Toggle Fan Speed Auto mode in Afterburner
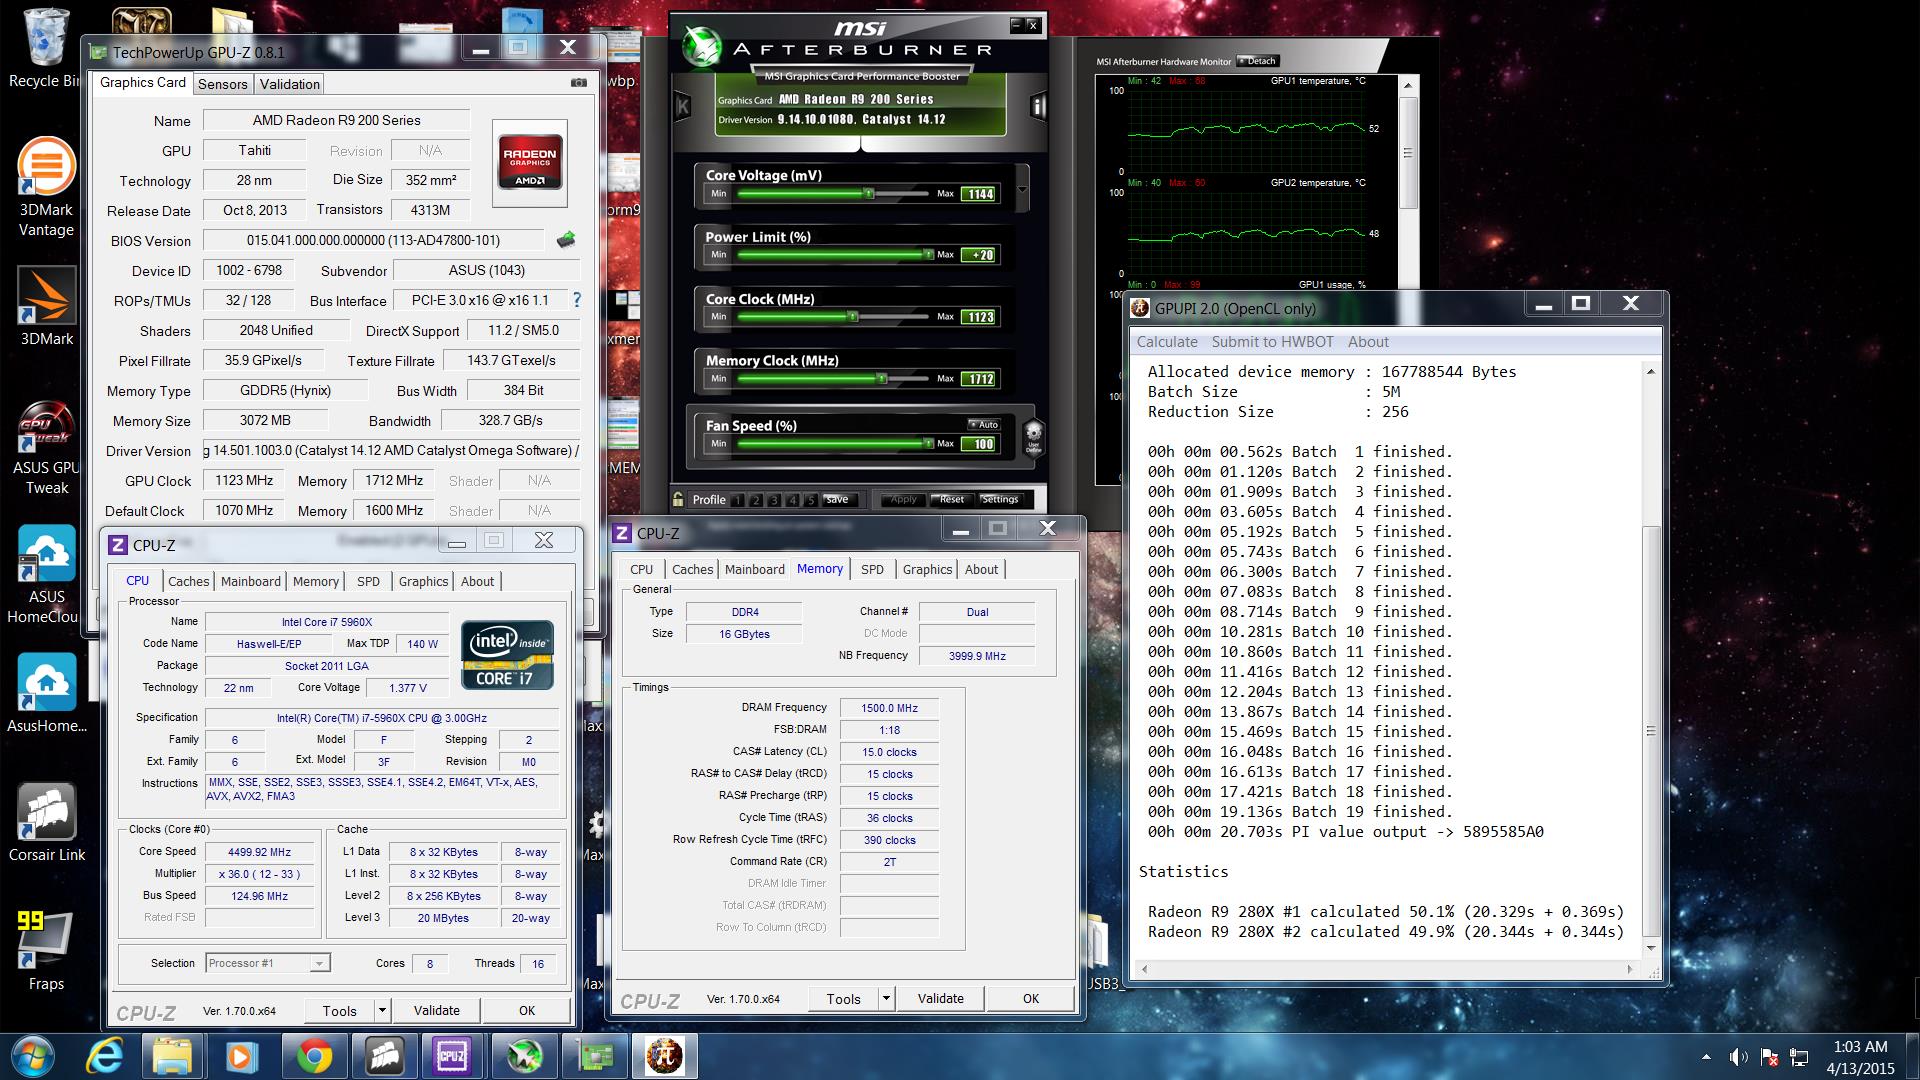Screen dimensions: 1920x1080 (x=983, y=424)
